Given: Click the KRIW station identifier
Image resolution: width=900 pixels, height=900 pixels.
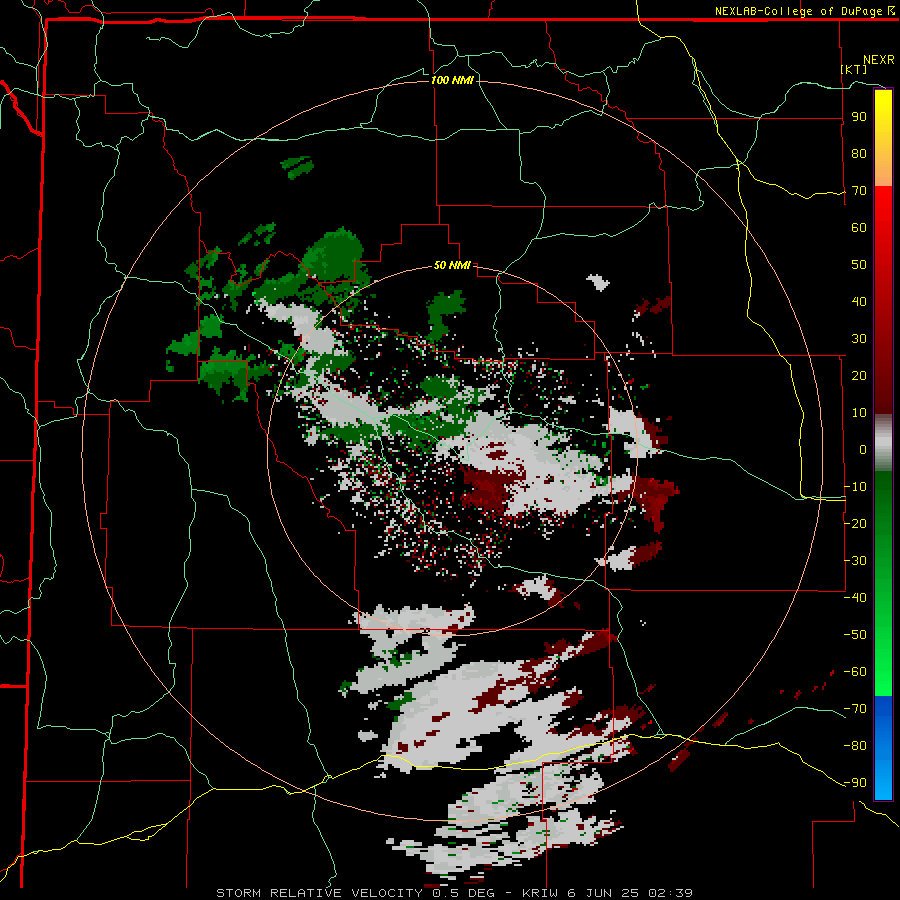Looking at the screenshot, I should 540,893.
